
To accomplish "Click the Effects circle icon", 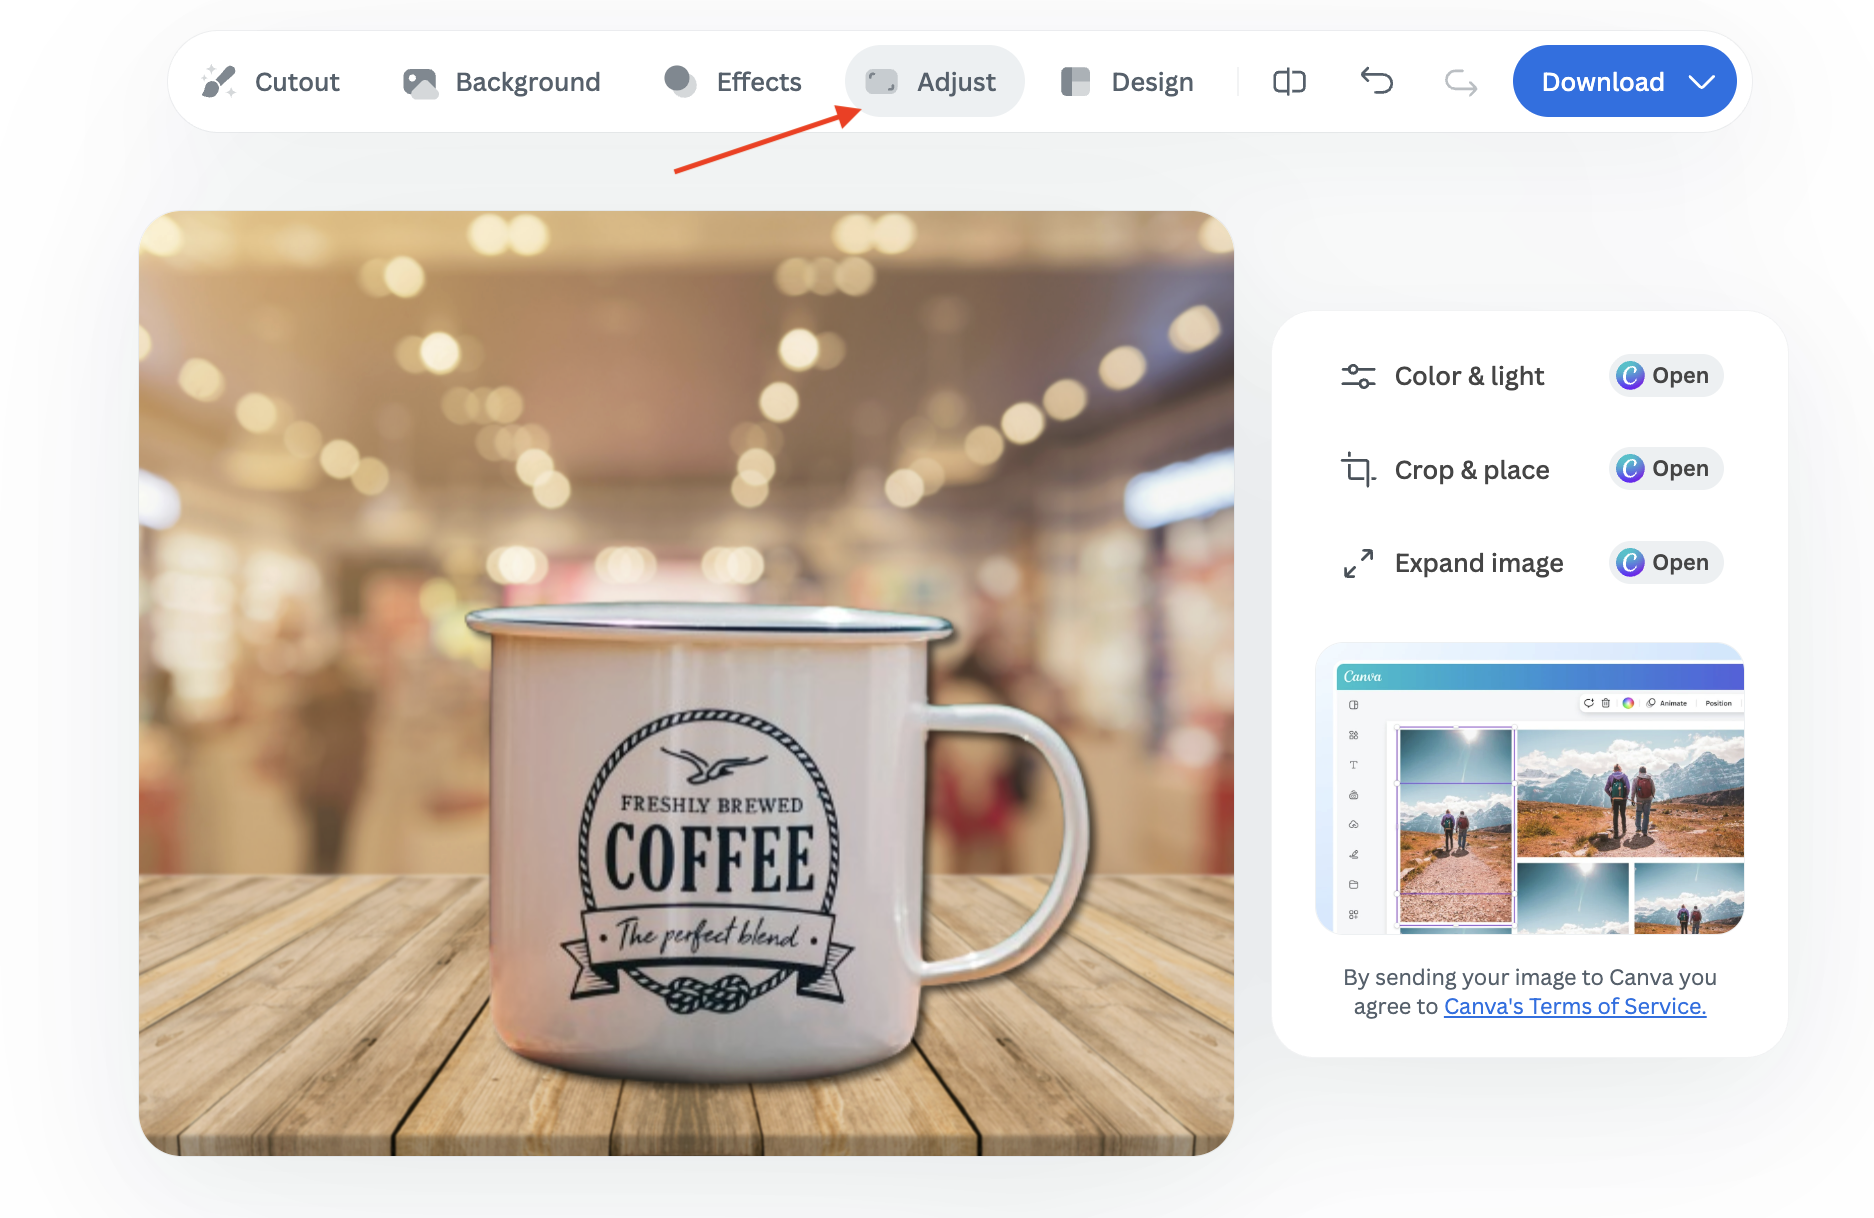I will pos(680,81).
